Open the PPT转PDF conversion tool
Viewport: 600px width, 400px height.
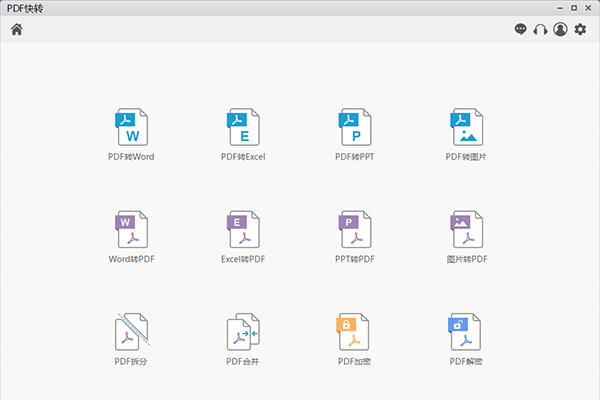[x=355, y=230]
